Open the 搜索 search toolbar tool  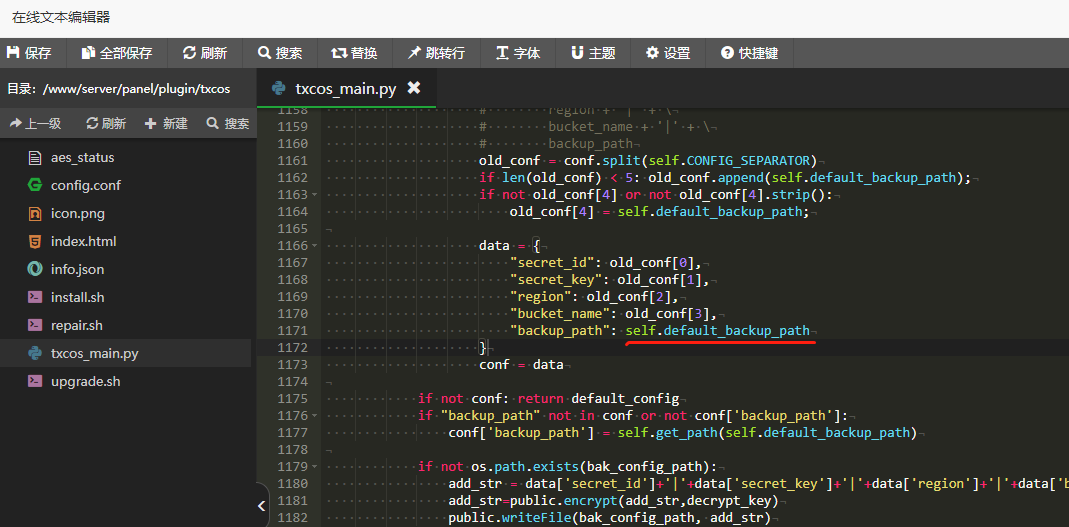(x=280, y=53)
